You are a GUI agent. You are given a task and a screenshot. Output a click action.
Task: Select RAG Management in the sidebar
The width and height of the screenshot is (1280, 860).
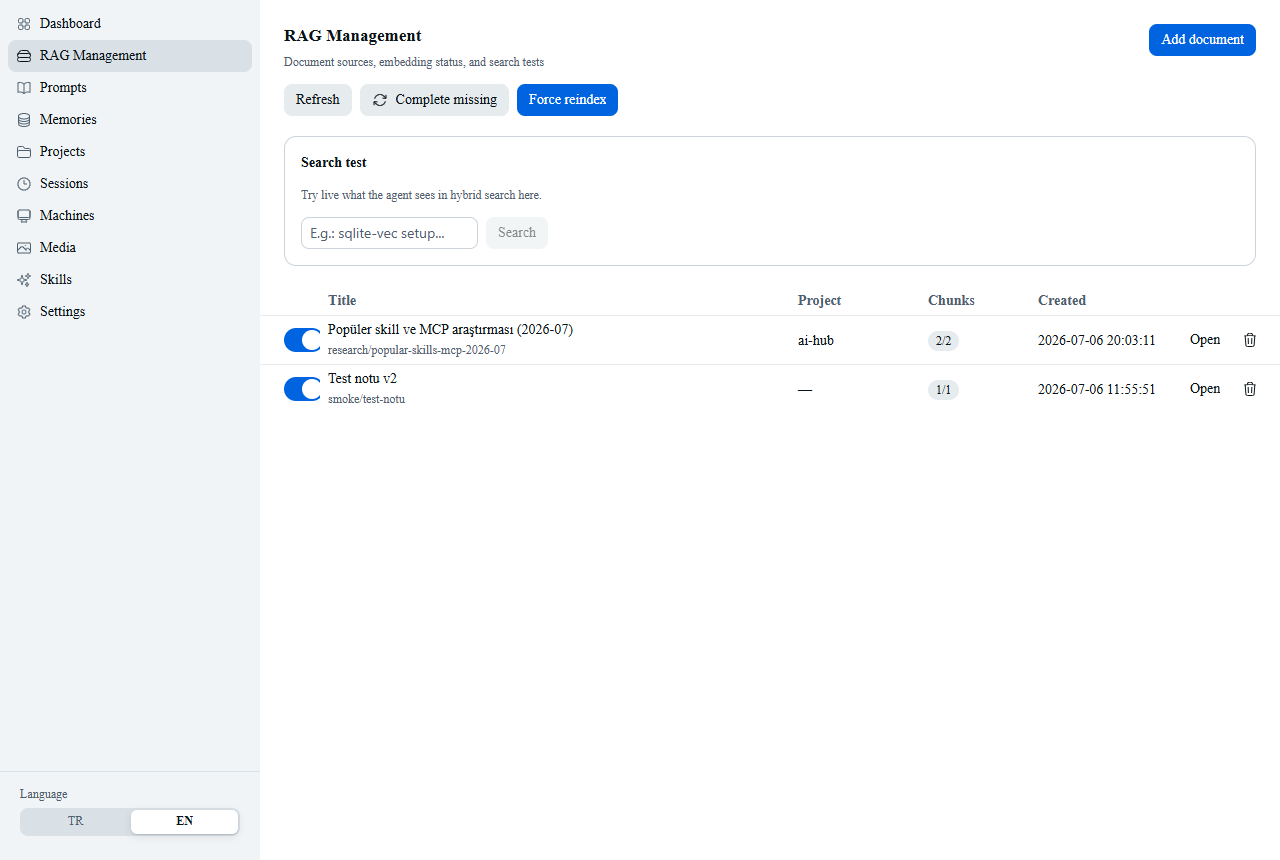tap(130, 56)
